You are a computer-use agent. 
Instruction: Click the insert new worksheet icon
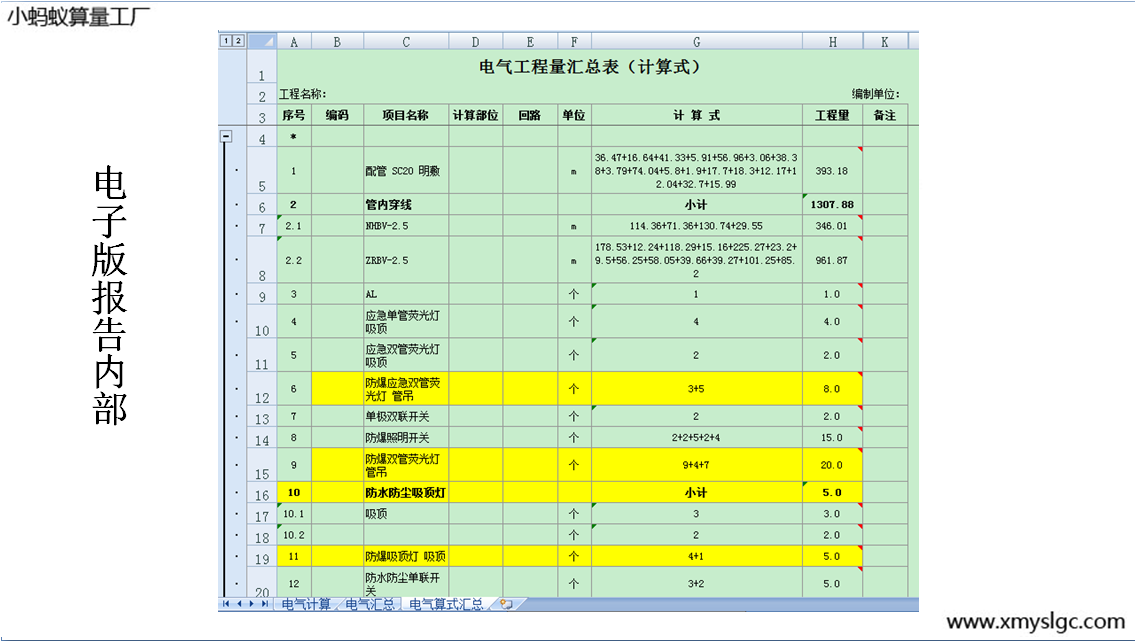(506, 604)
